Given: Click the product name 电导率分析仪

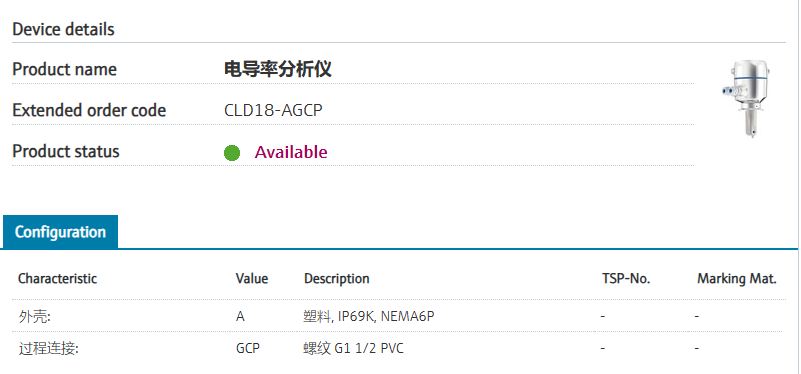Looking at the screenshot, I should (278, 69).
